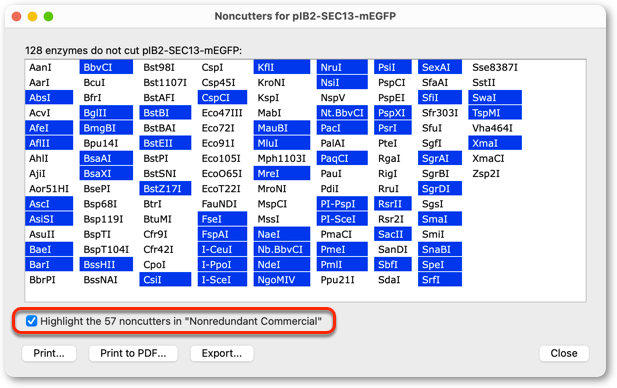
Task: Select enzyme CspI
Action: (212, 67)
